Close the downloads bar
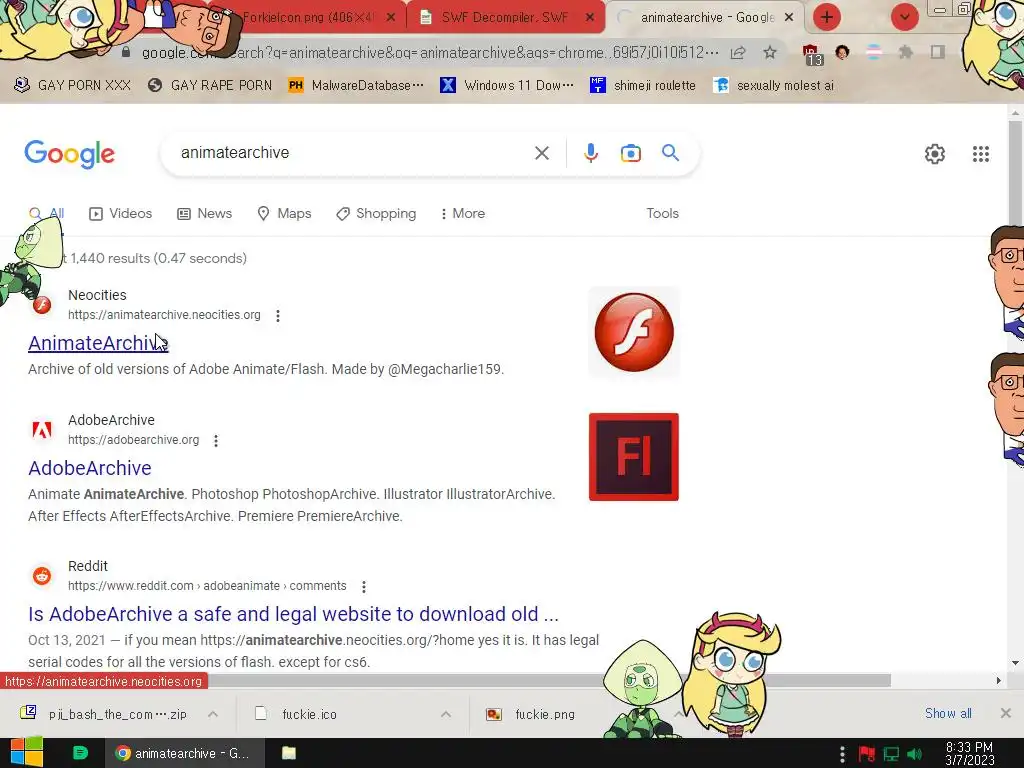 tap(1006, 713)
